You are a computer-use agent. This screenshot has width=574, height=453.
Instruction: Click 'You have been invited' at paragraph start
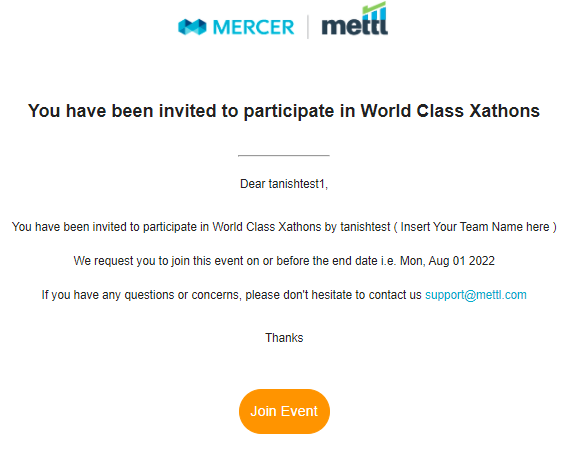click(69, 227)
